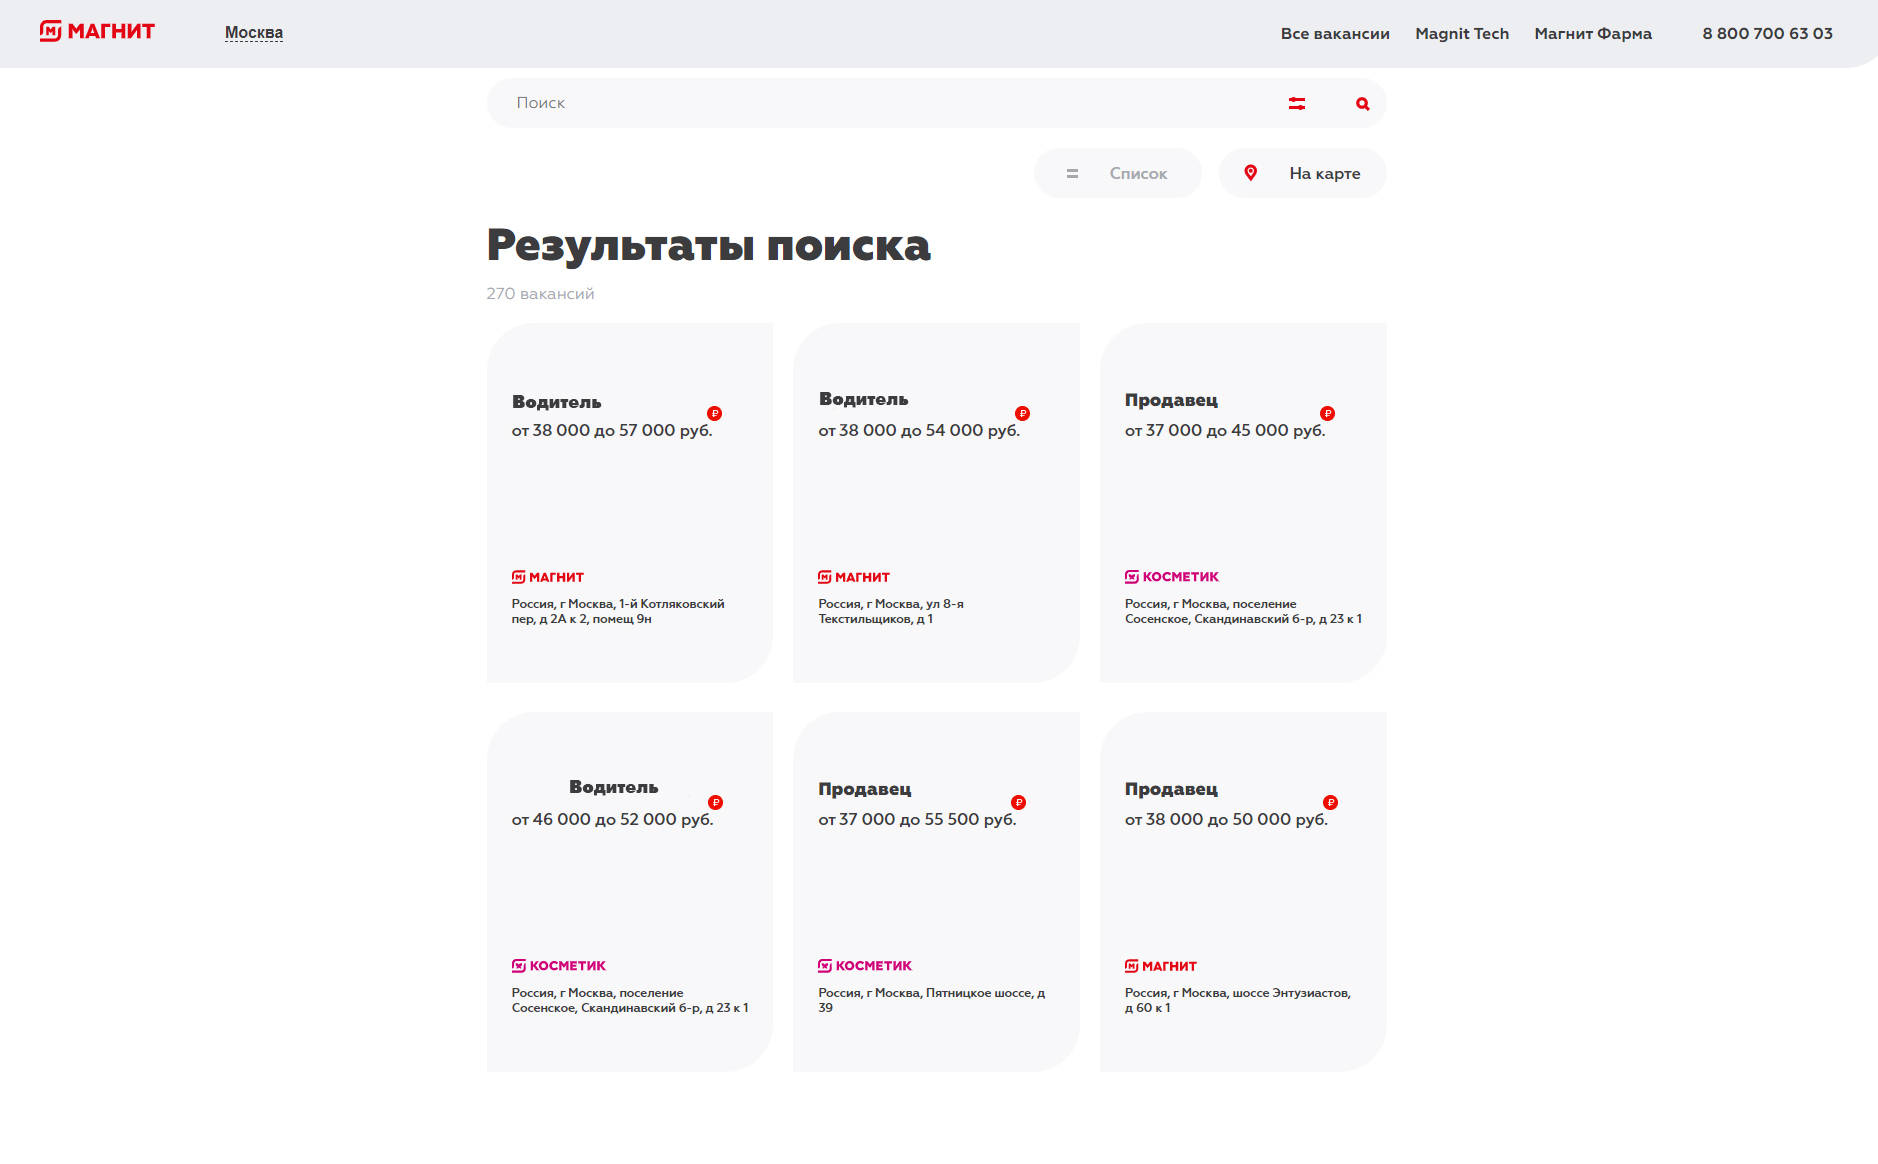Screen dimensions: 1878x1164
Task: Click address 1-й Котляковский пер
Action: (618, 611)
